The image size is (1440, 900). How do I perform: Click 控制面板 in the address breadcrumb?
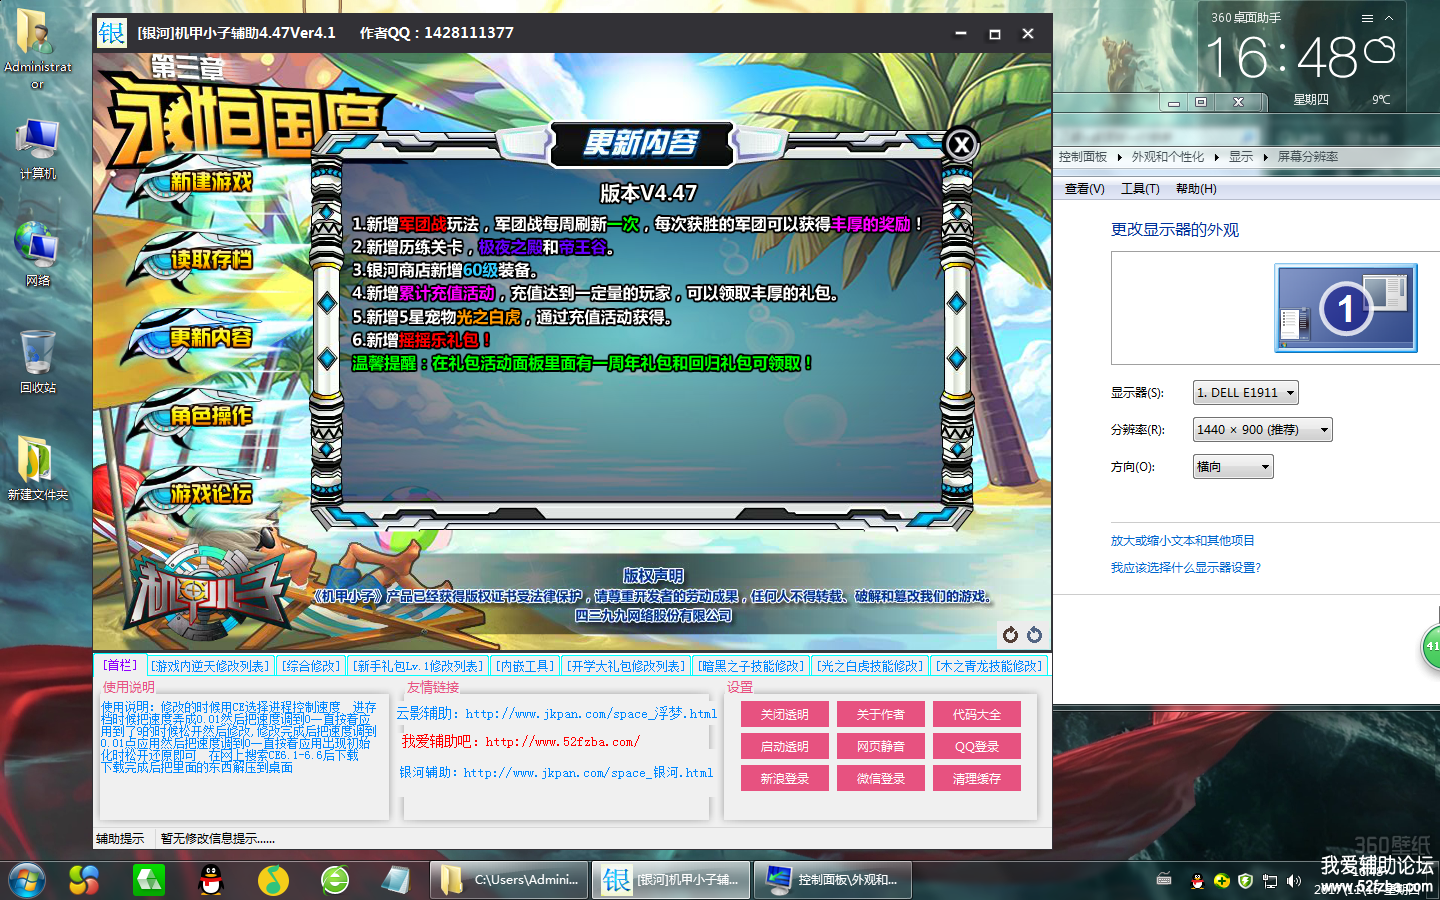tap(1083, 157)
